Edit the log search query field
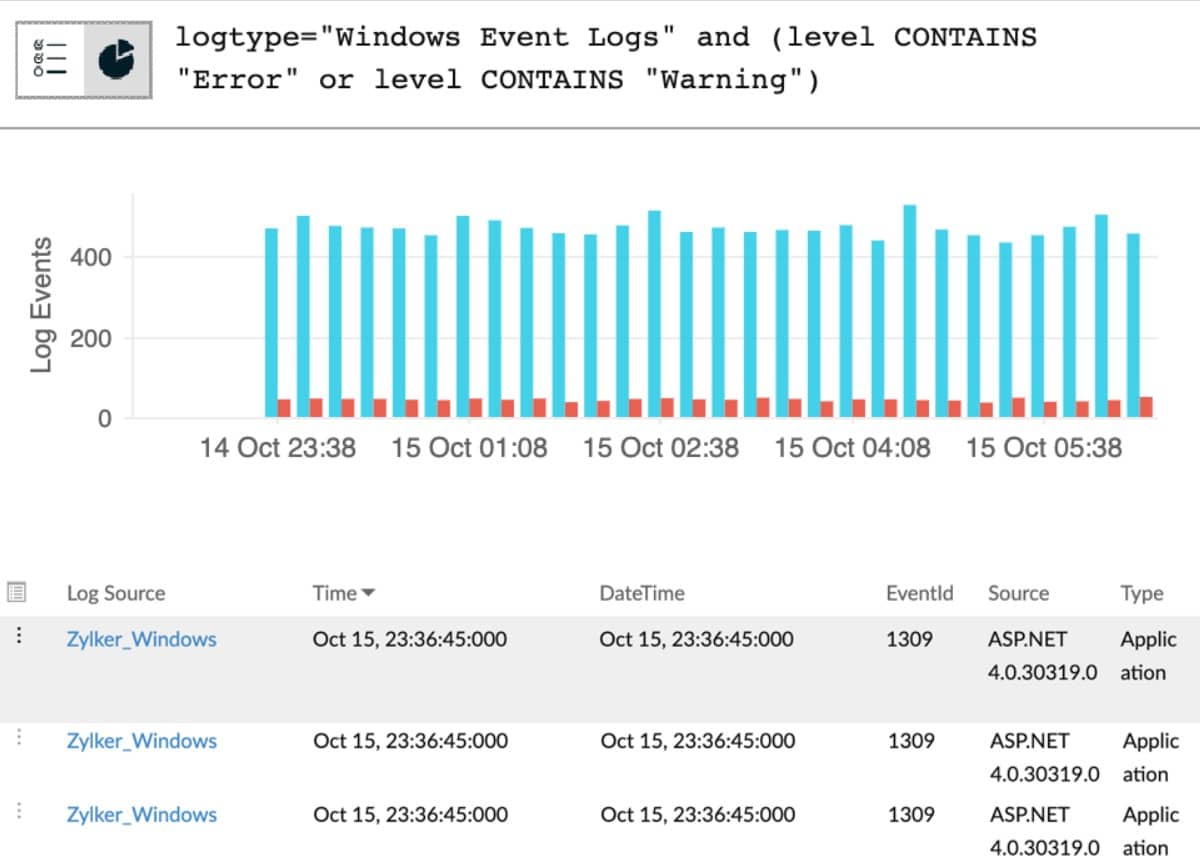 606,59
